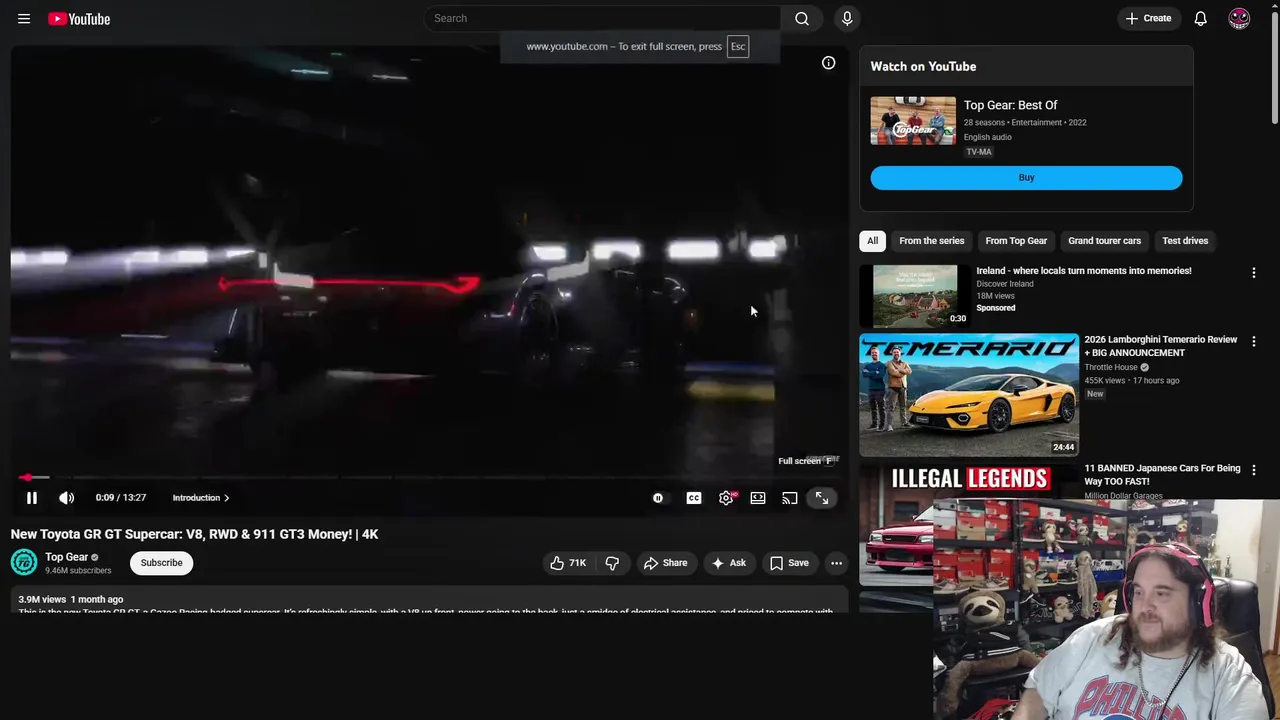Open the Discover Ireland ad thumbnail
1280x720 pixels.
(x=915, y=296)
